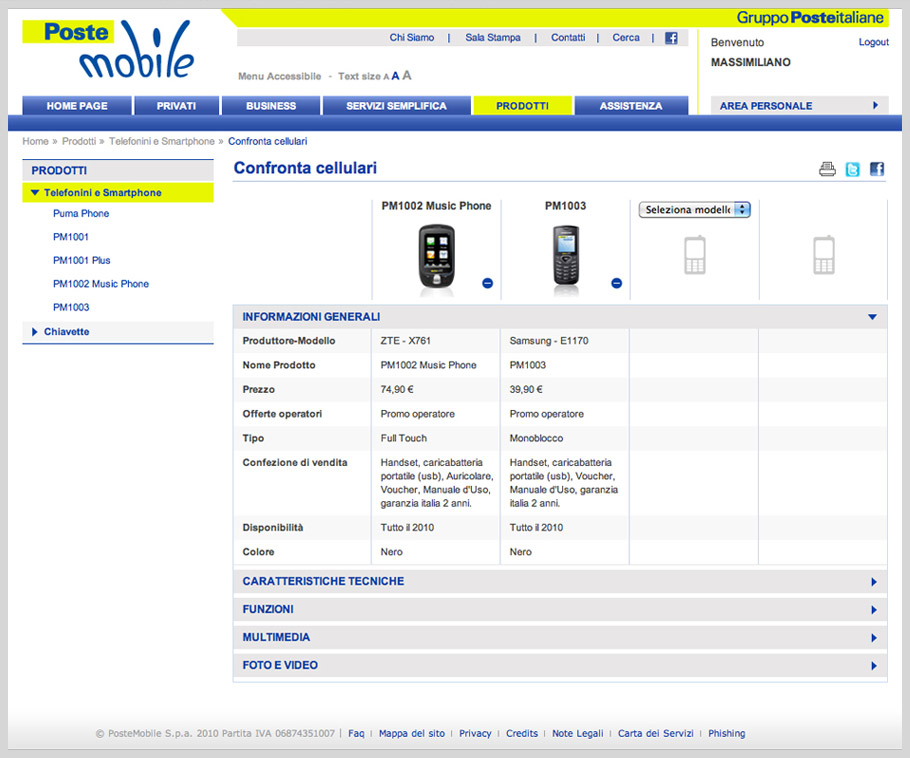This screenshot has height=758, width=910.
Task: Click the Gruppo Posteitaliane header link
Action: coord(810,18)
